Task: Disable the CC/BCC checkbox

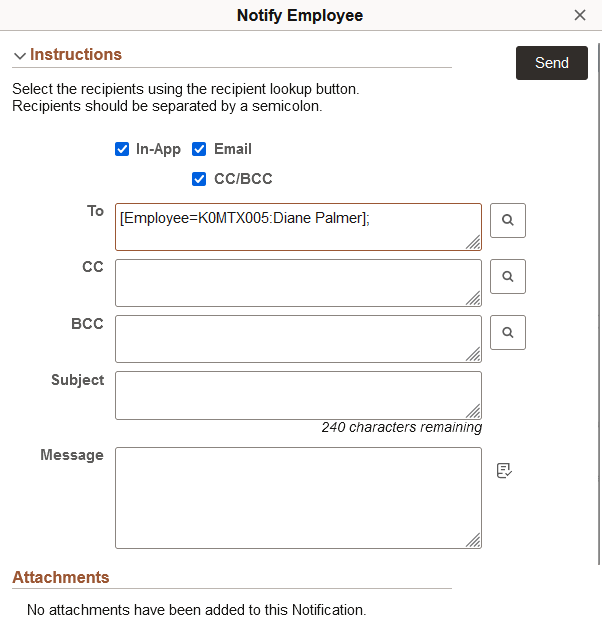Action: [x=199, y=179]
